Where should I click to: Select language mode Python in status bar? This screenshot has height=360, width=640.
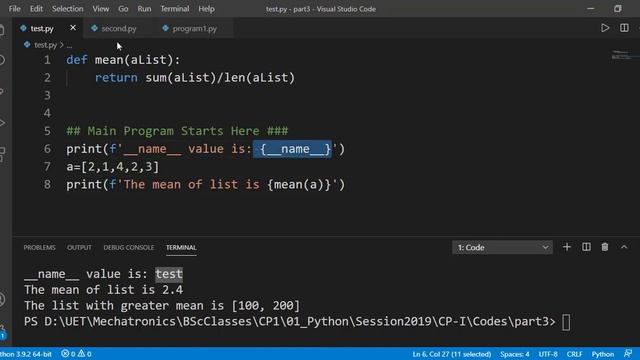point(603,354)
